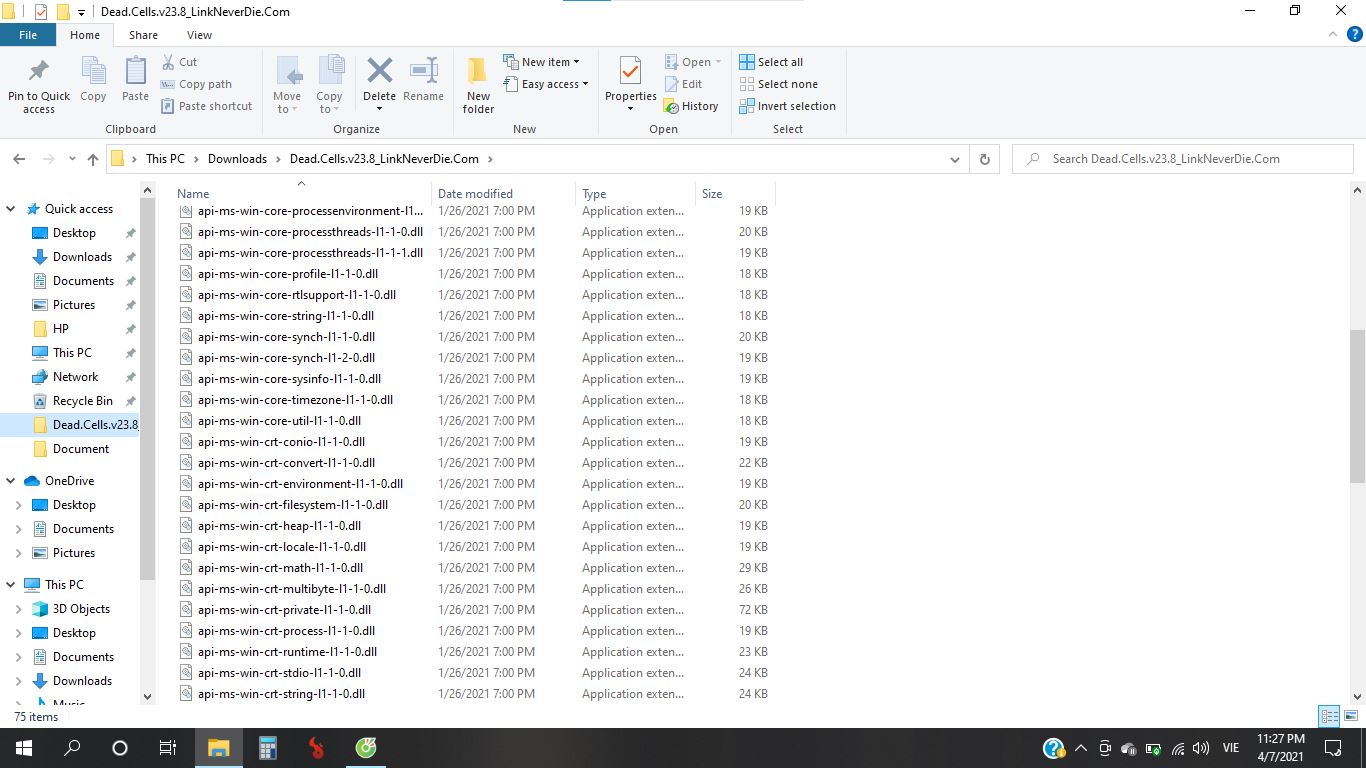Select api-ms-win-crt-private-l1-1-0.dll file
Viewport: 1366px width, 768px height.
click(284, 610)
